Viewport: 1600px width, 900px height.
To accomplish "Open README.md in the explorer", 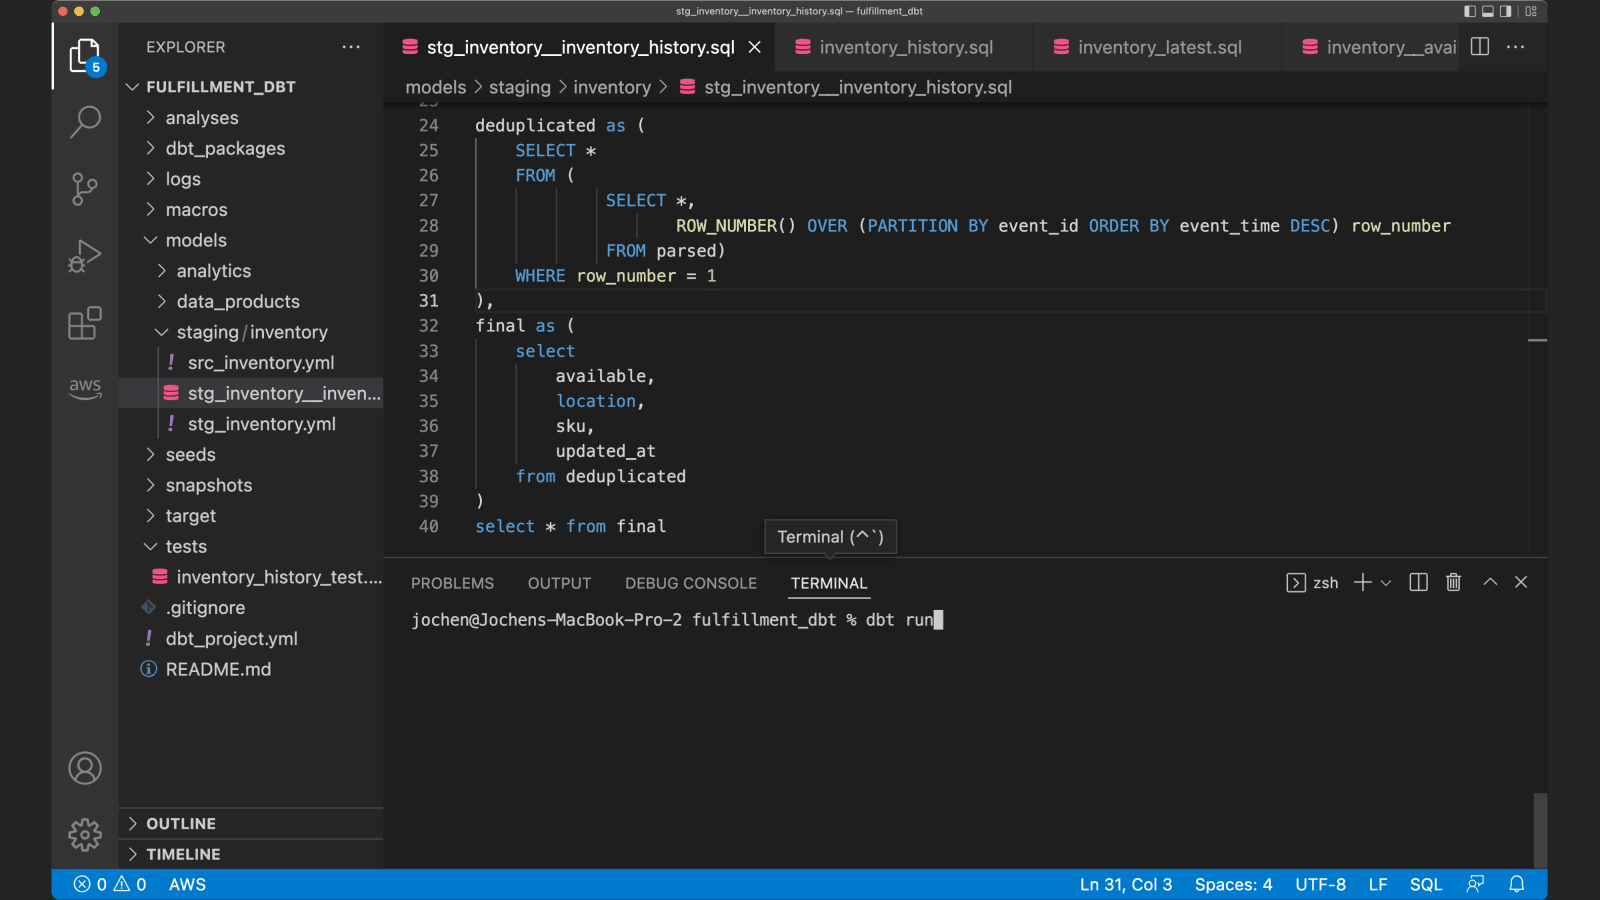I will click(250, 669).
